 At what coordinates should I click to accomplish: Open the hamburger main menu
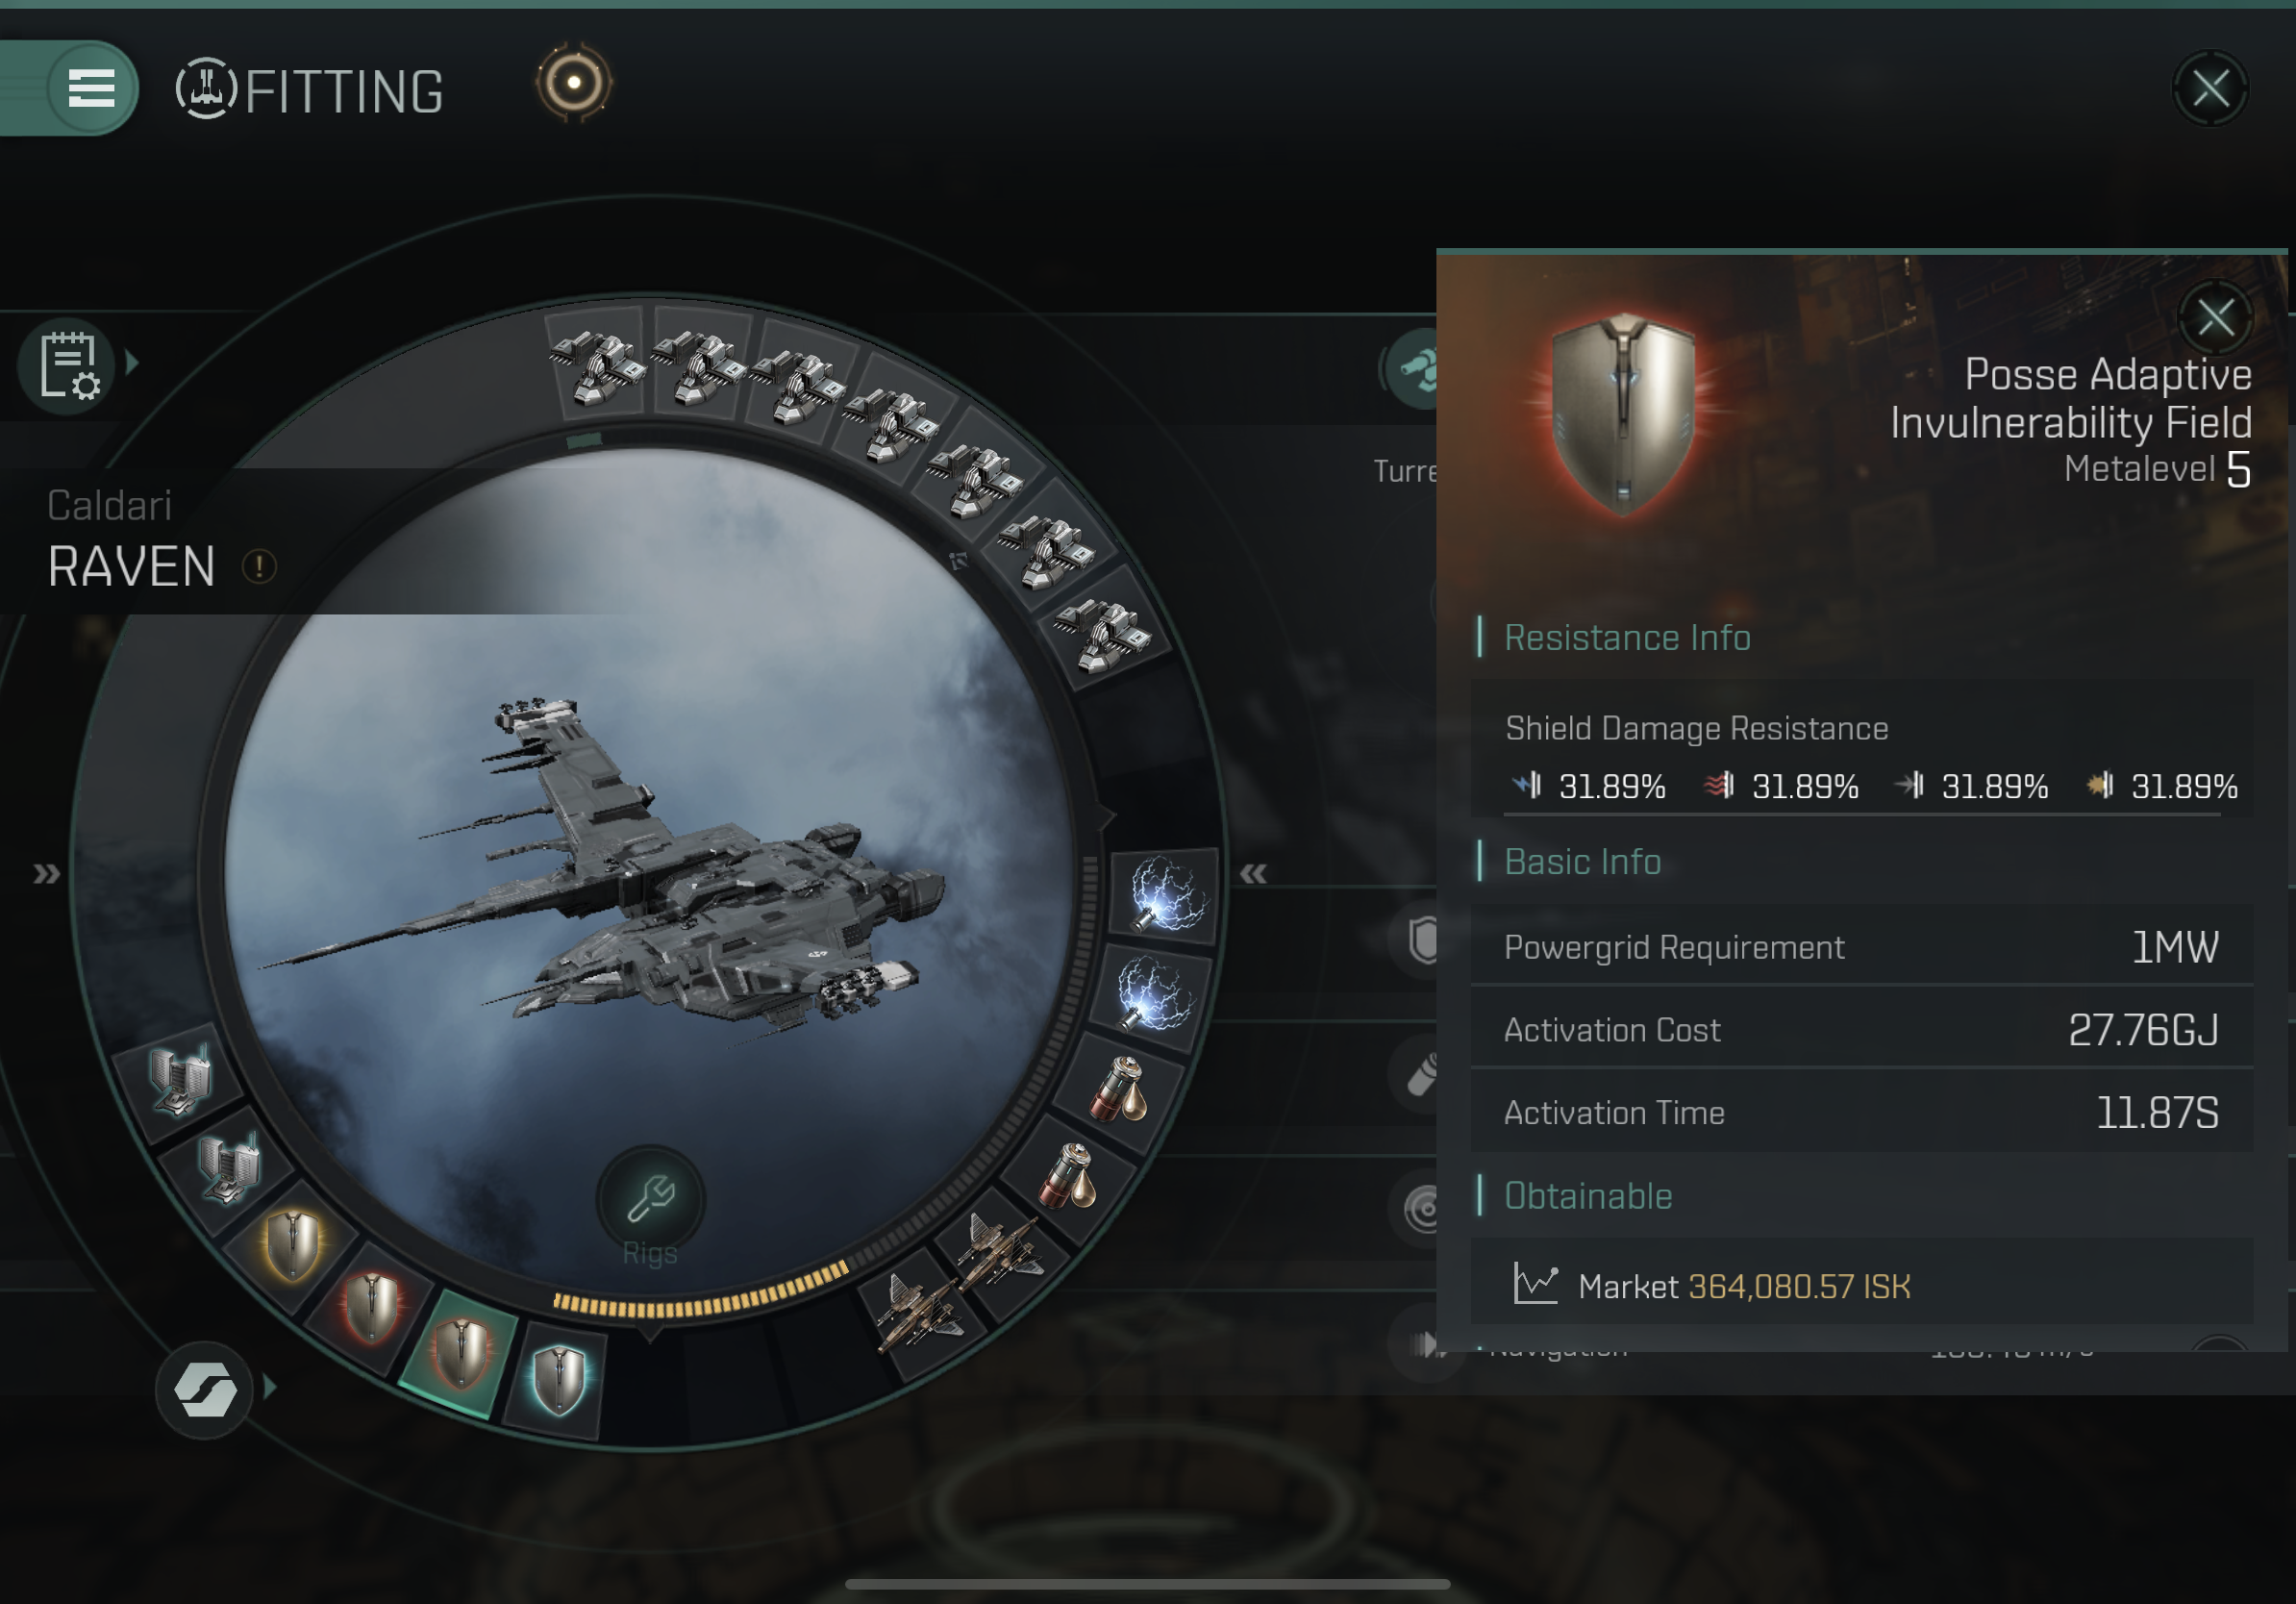pos(91,88)
